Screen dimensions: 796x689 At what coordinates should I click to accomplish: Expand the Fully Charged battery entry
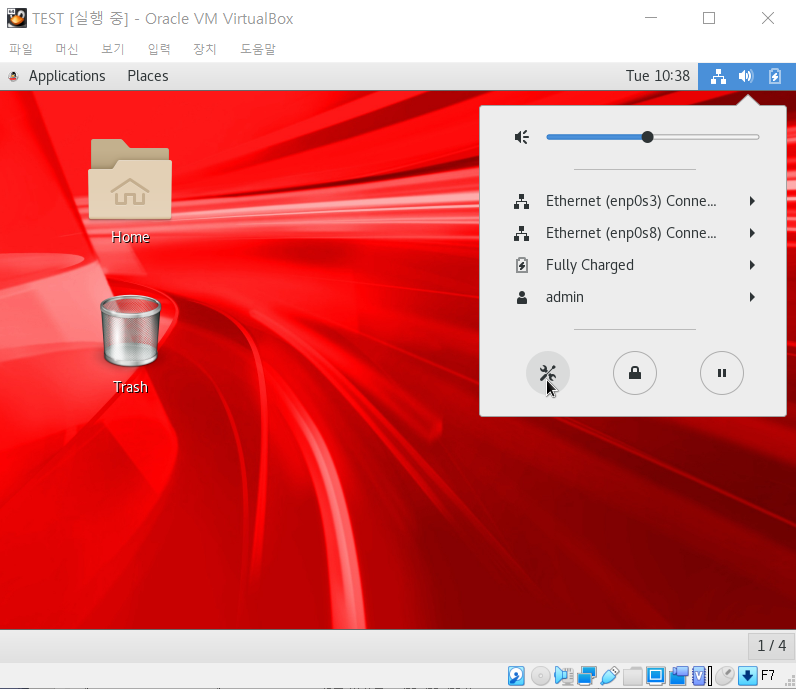click(x=752, y=265)
